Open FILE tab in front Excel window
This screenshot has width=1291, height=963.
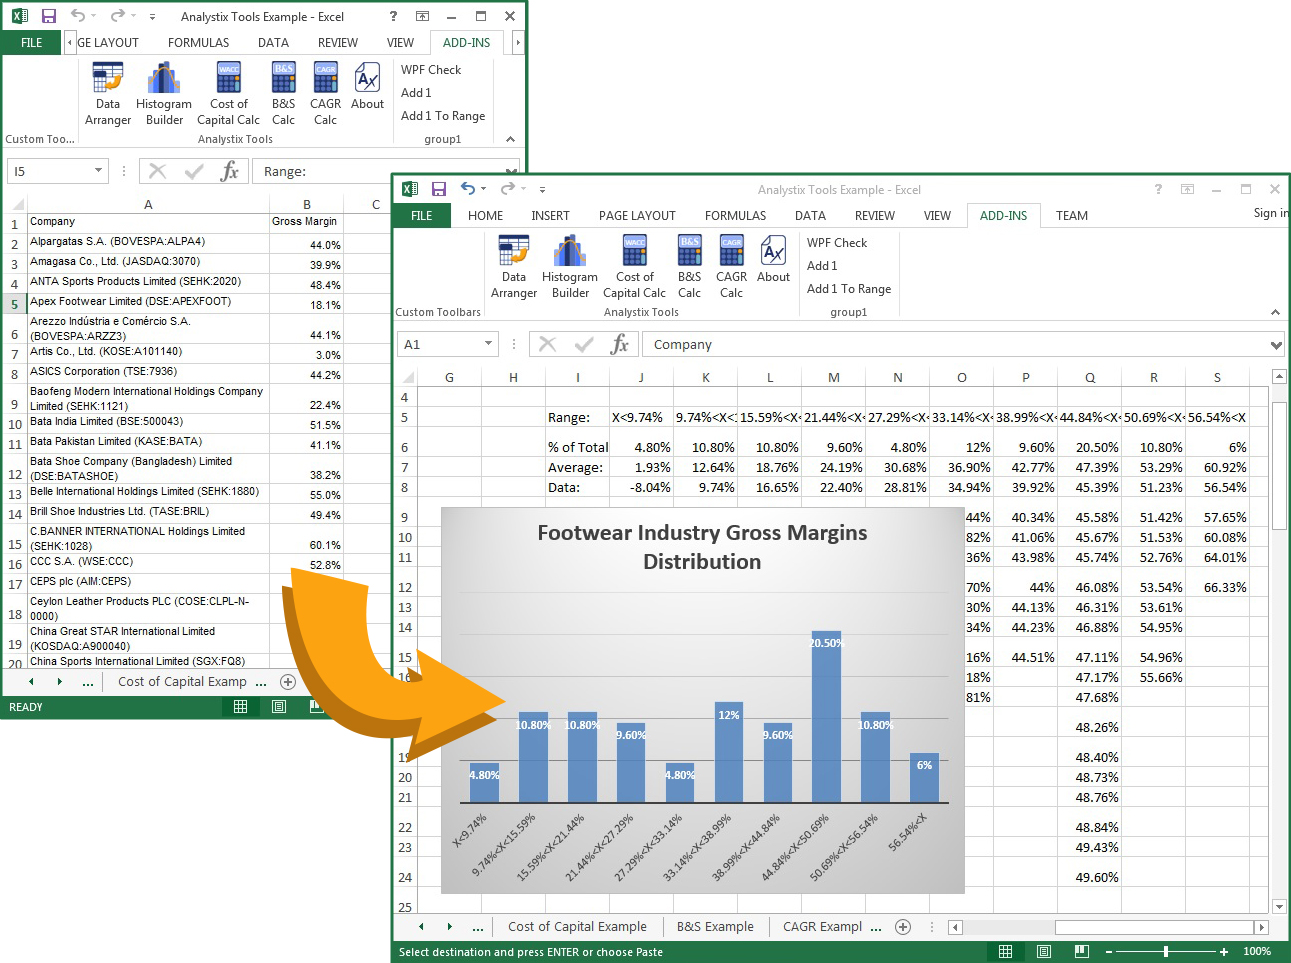pos(422,215)
